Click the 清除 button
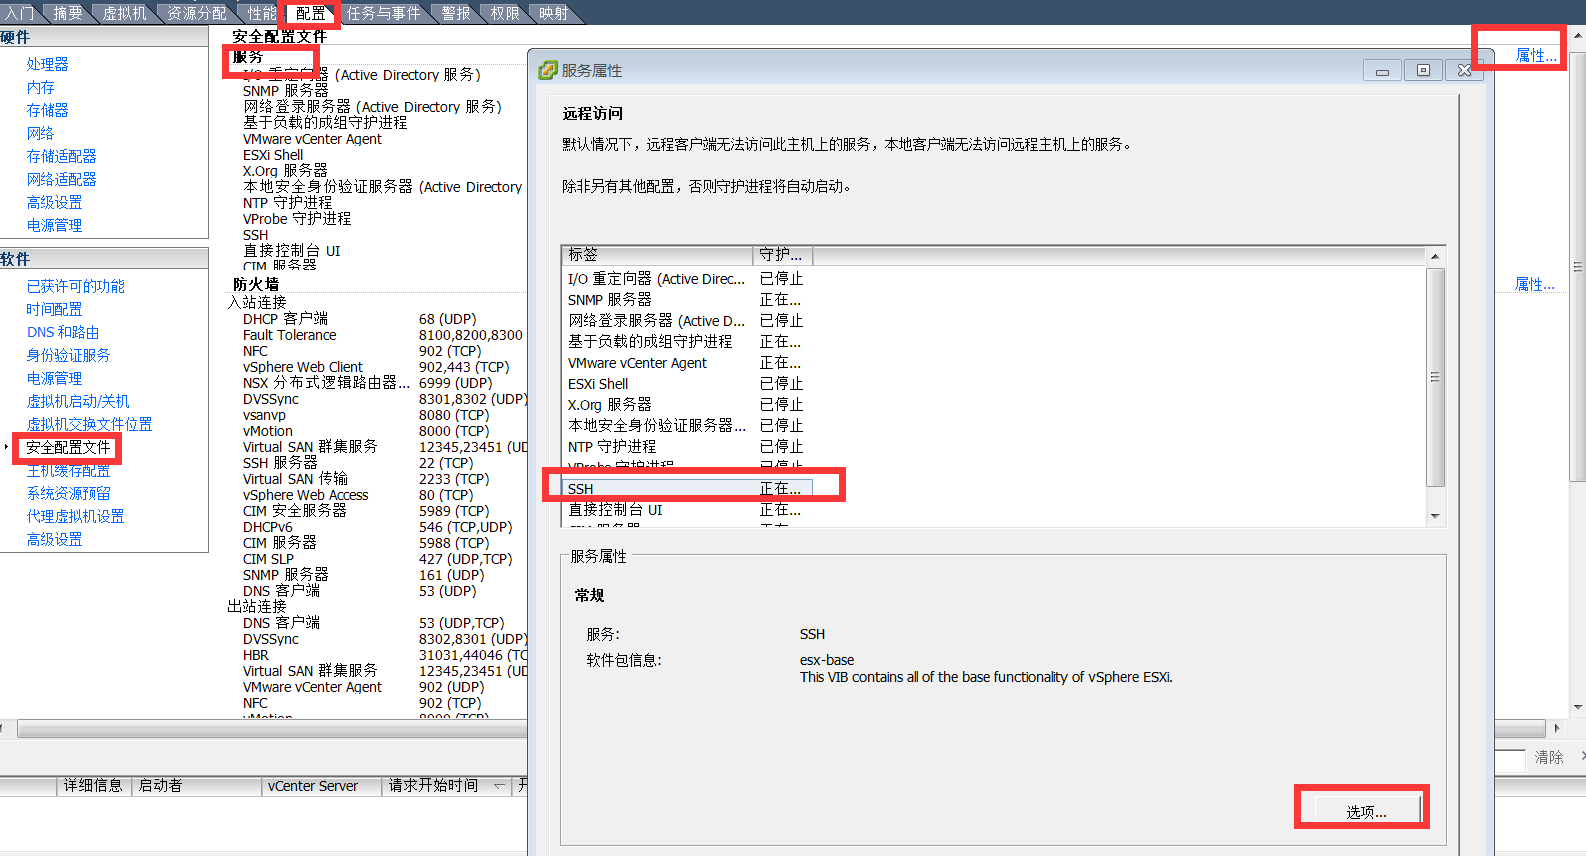The image size is (1586, 856). [1549, 757]
